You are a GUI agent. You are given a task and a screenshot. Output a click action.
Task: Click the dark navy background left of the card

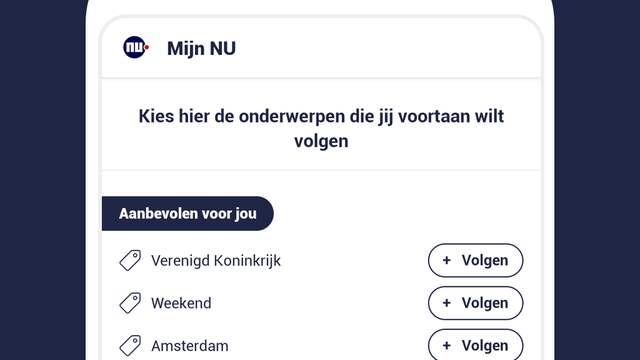(x=42, y=180)
